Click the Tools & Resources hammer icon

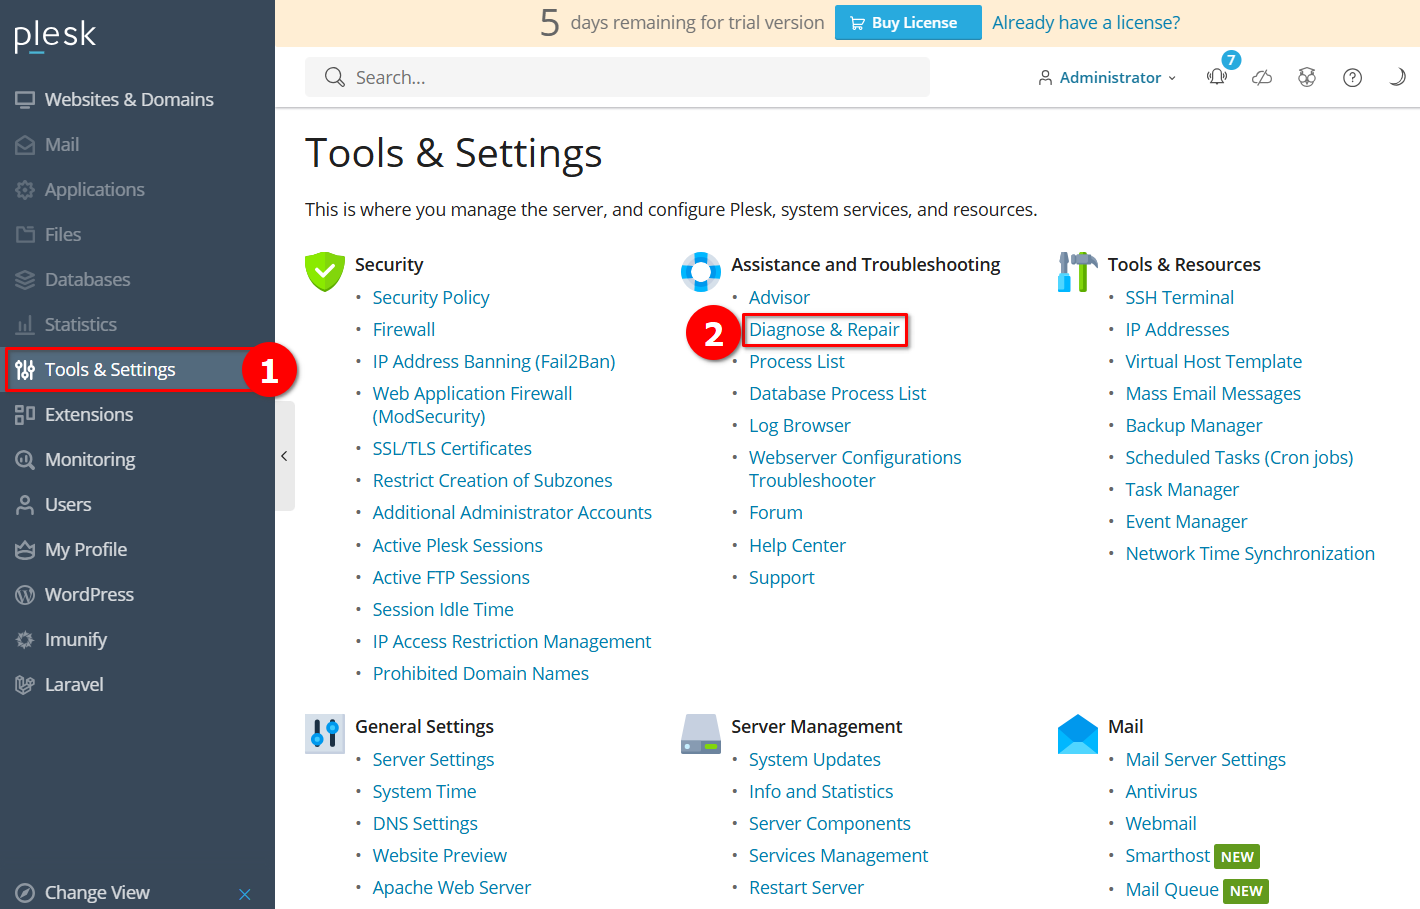tap(1077, 271)
